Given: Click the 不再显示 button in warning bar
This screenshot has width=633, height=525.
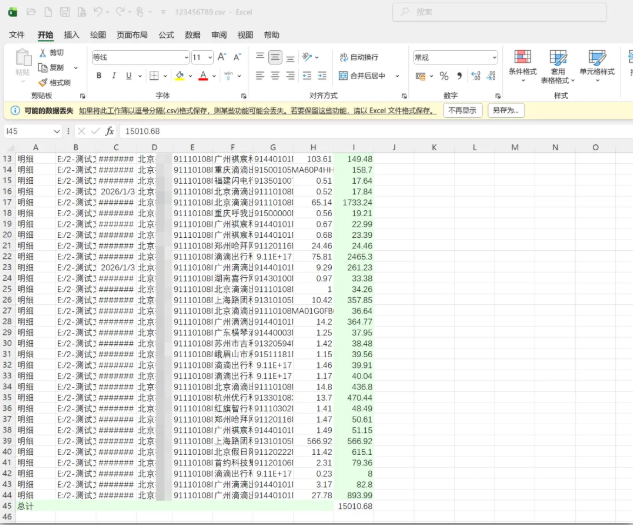Looking at the screenshot, I should (x=461, y=110).
